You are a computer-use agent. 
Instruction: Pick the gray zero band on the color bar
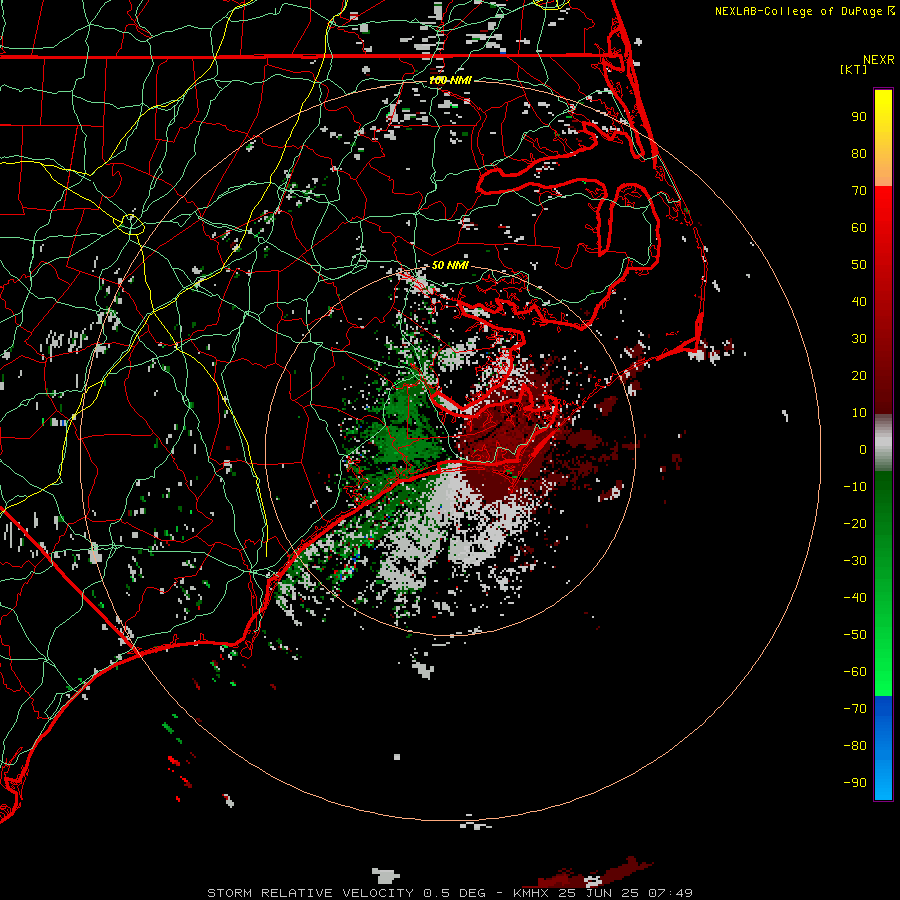883,443
